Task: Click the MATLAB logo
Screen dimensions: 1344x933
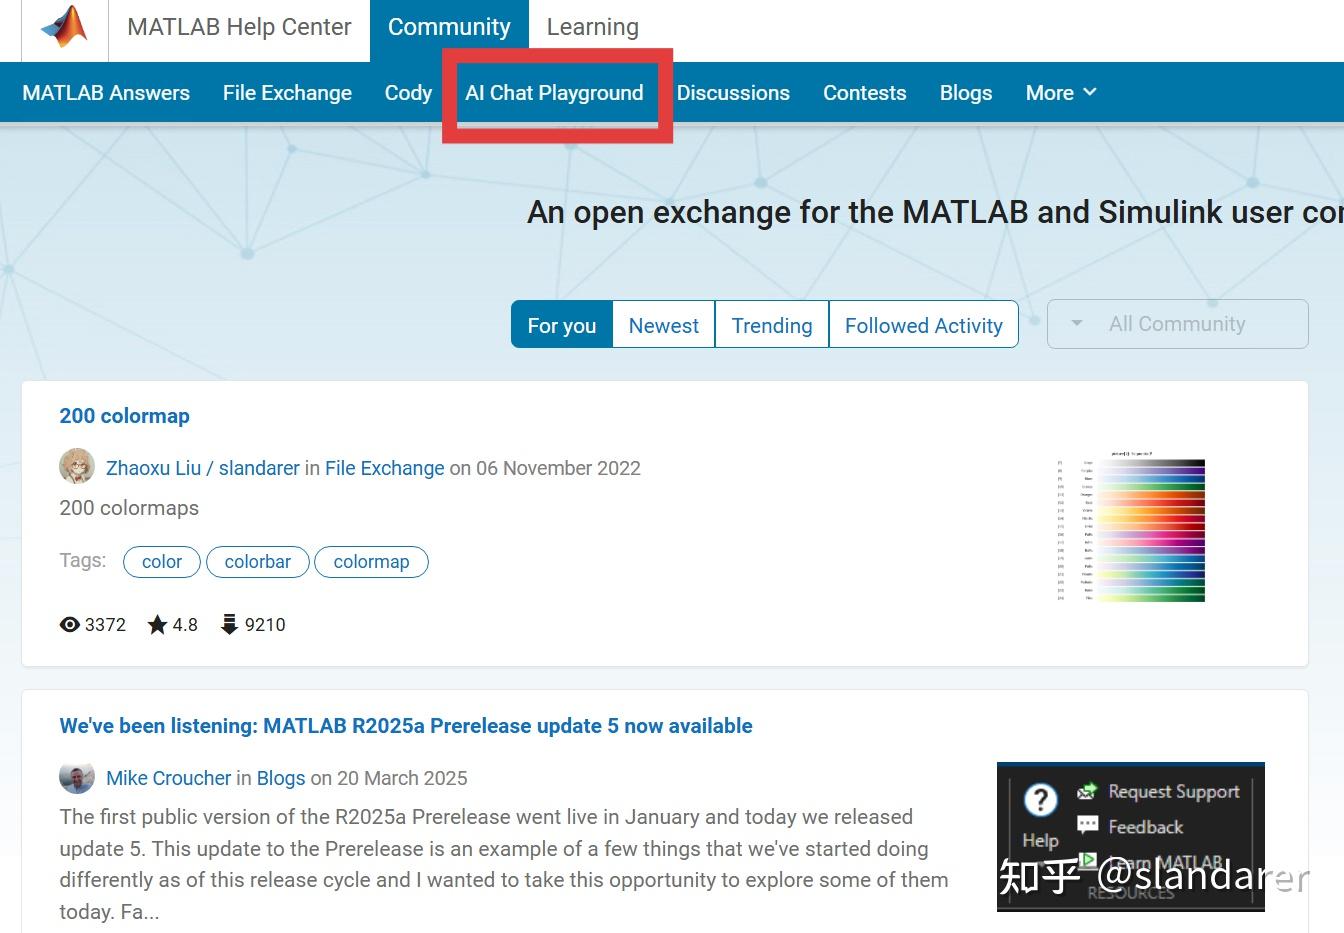Action: pyautogui.click(x=64, y=27)
